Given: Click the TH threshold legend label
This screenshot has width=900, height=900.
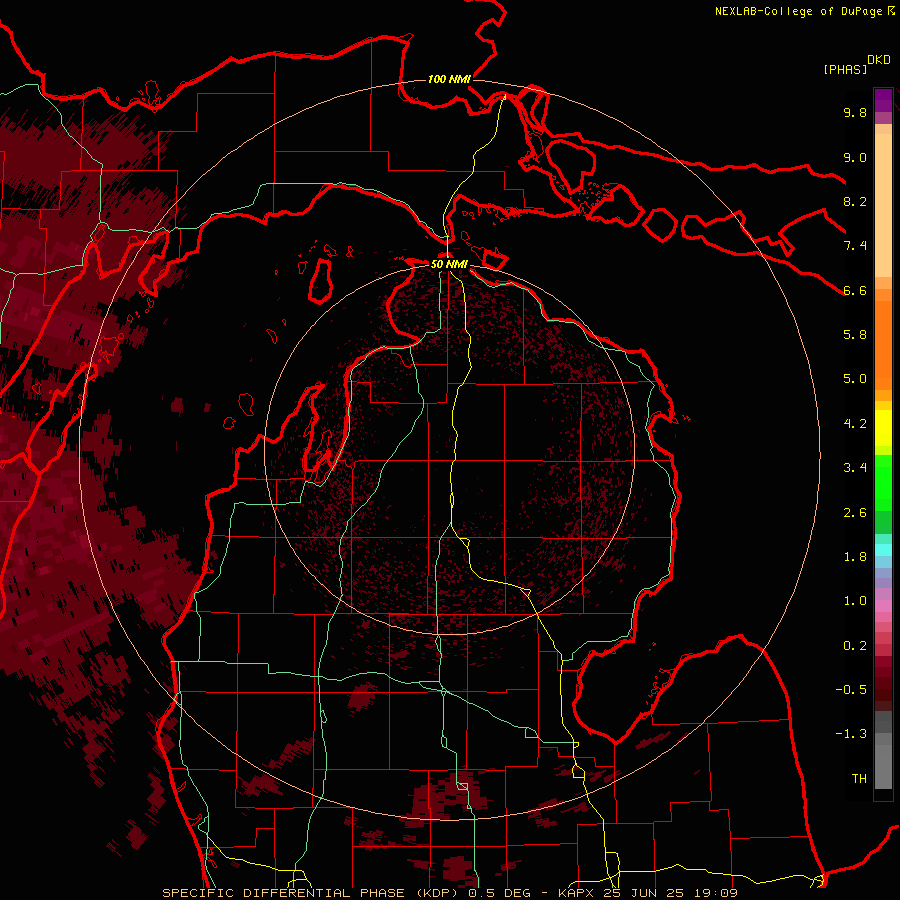Looking at the screenshot, I should (x=859, y=779).
